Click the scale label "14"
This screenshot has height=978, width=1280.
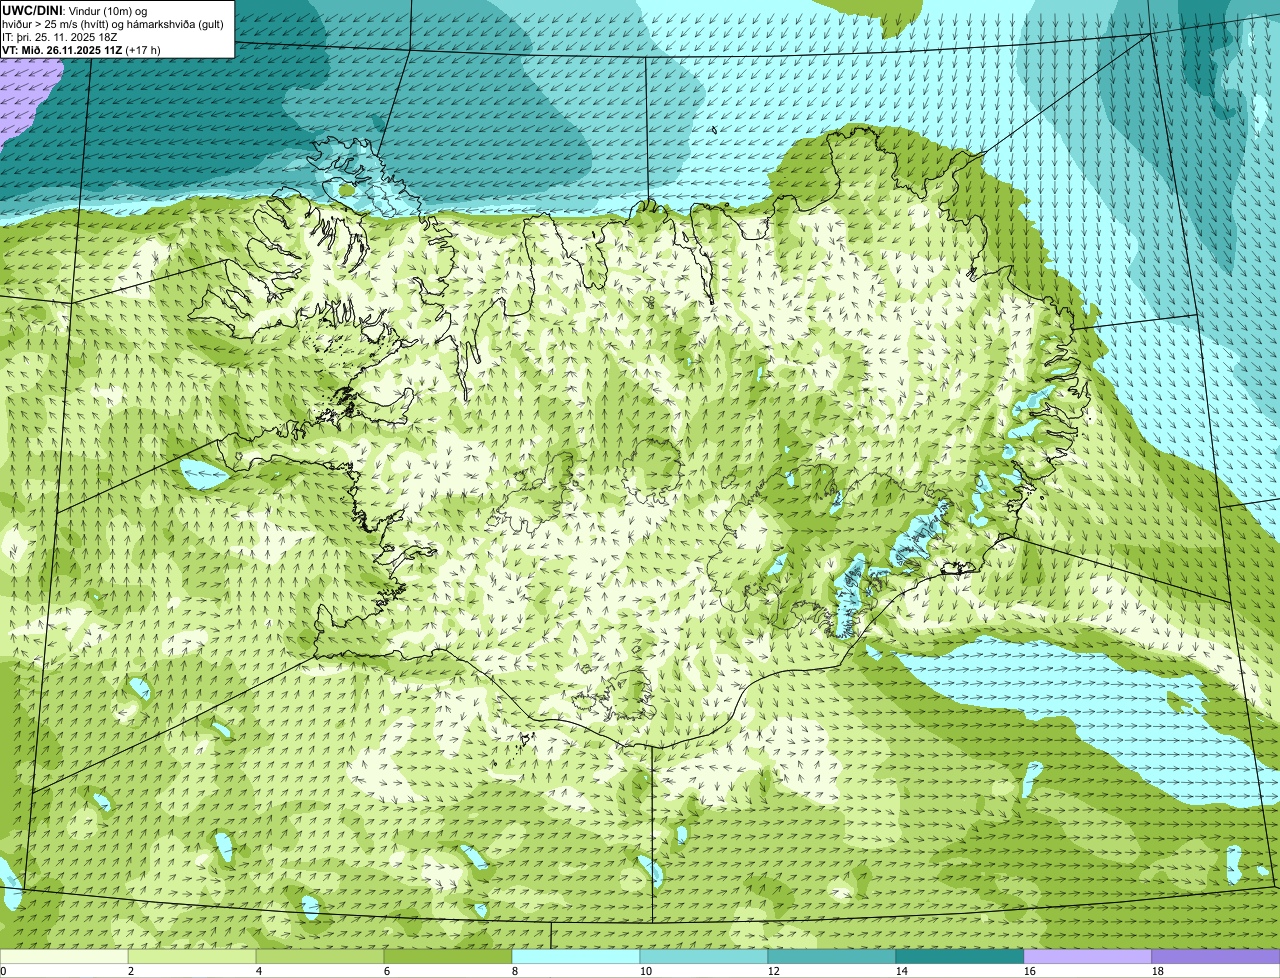point(902,971)
